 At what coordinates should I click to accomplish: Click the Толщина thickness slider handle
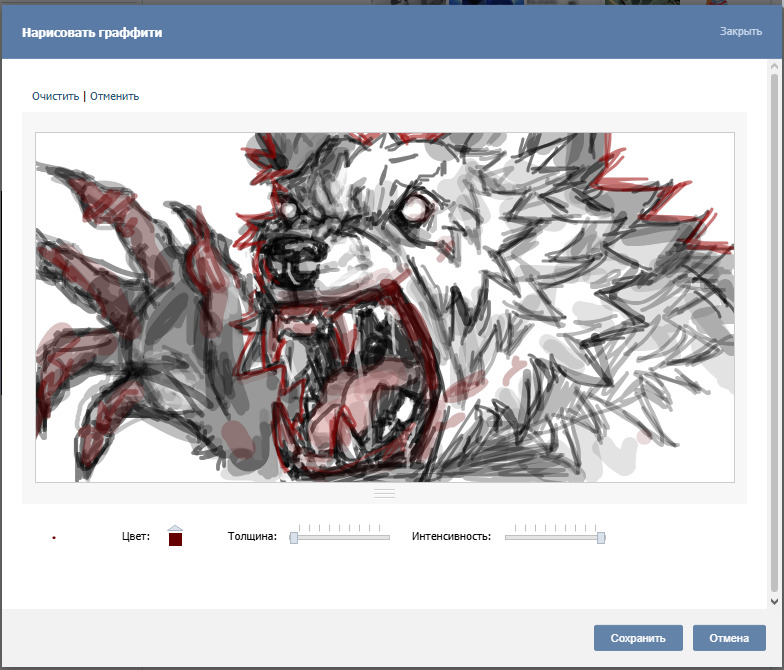(x=294, y=538)
